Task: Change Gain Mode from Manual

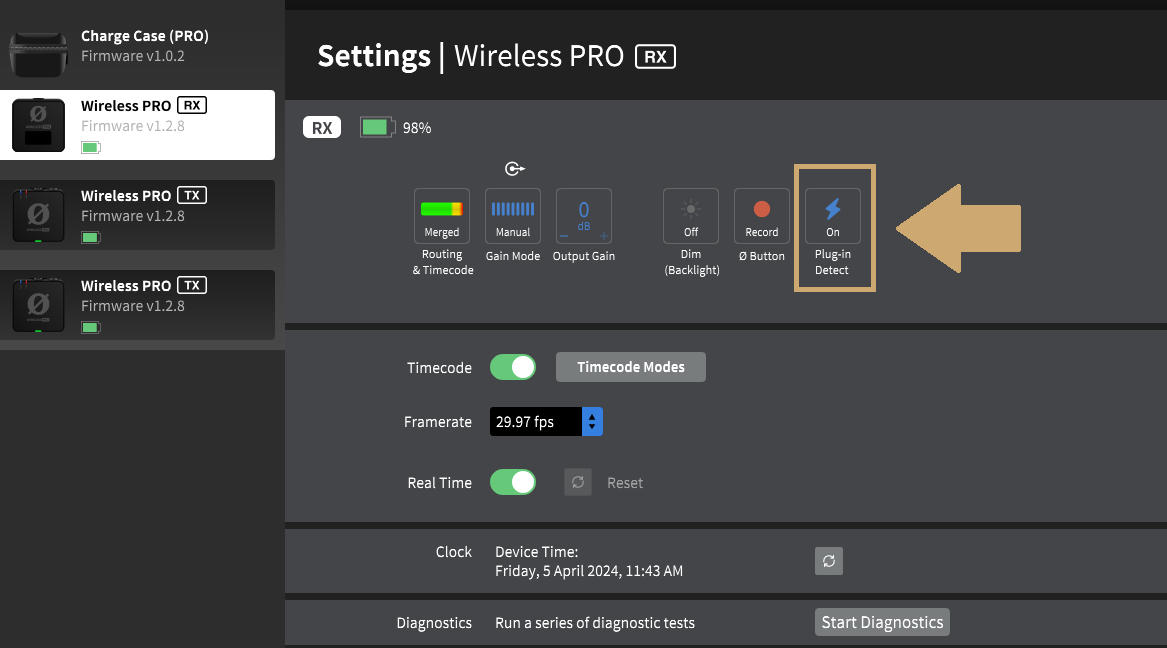Action: click(x=513, y=216)
